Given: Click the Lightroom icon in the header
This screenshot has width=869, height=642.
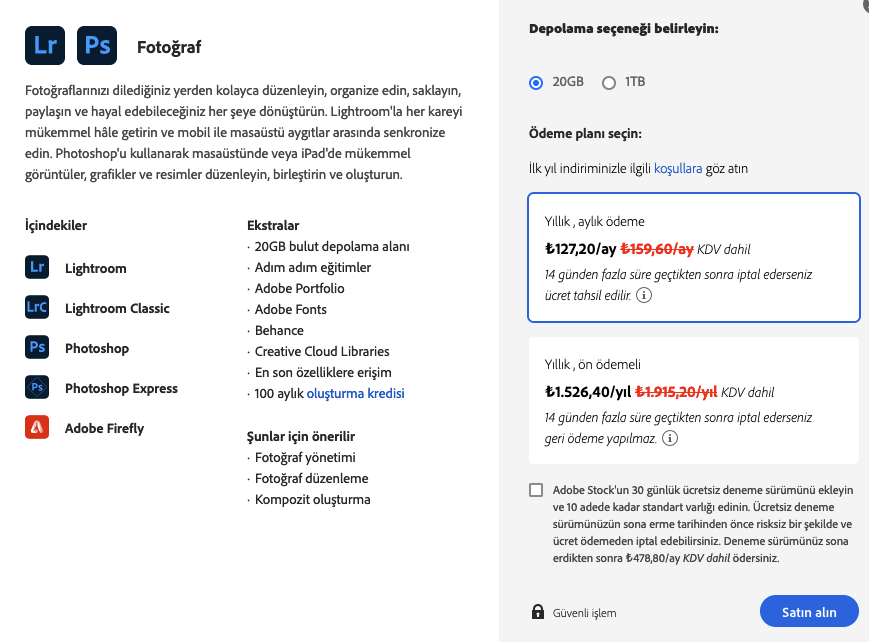Looking at the screenshot, I should pos(45,46).
